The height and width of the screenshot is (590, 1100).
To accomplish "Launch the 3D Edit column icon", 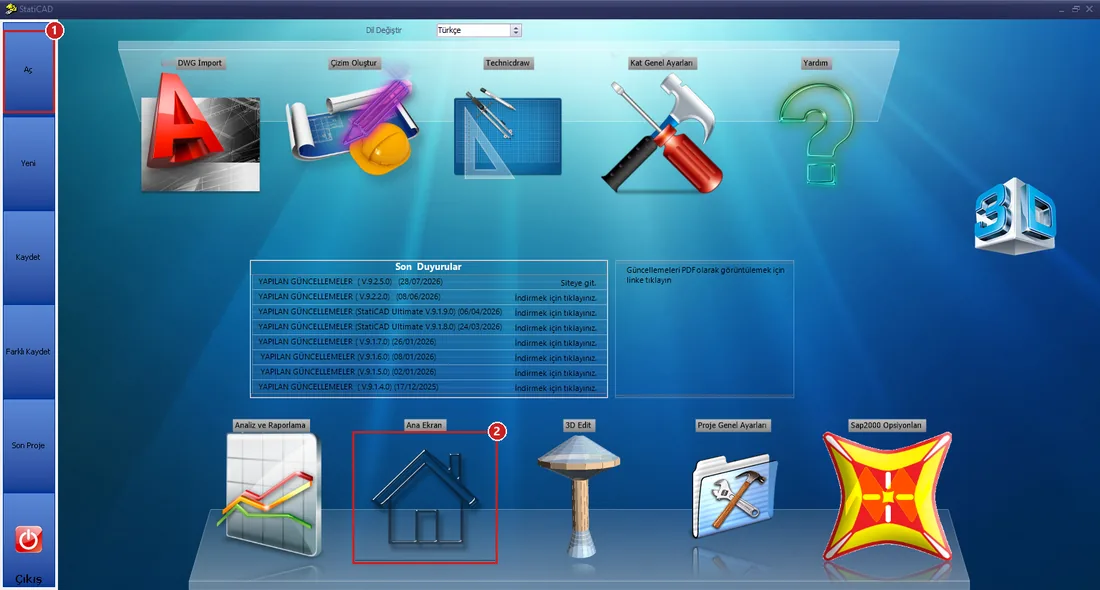I will coord(579,496).
